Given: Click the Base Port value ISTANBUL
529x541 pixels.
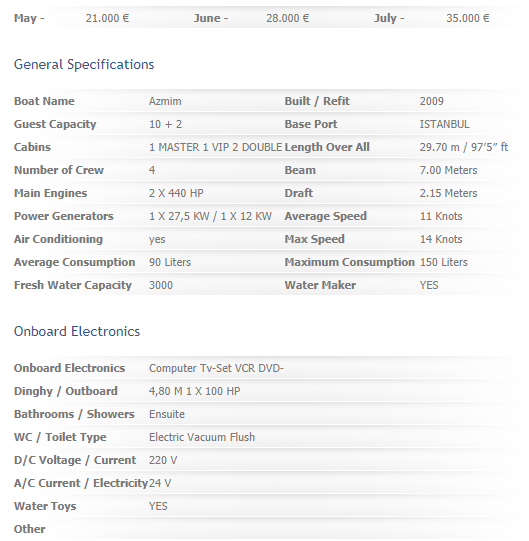Looking at the screenshot, I should point(444,124).
